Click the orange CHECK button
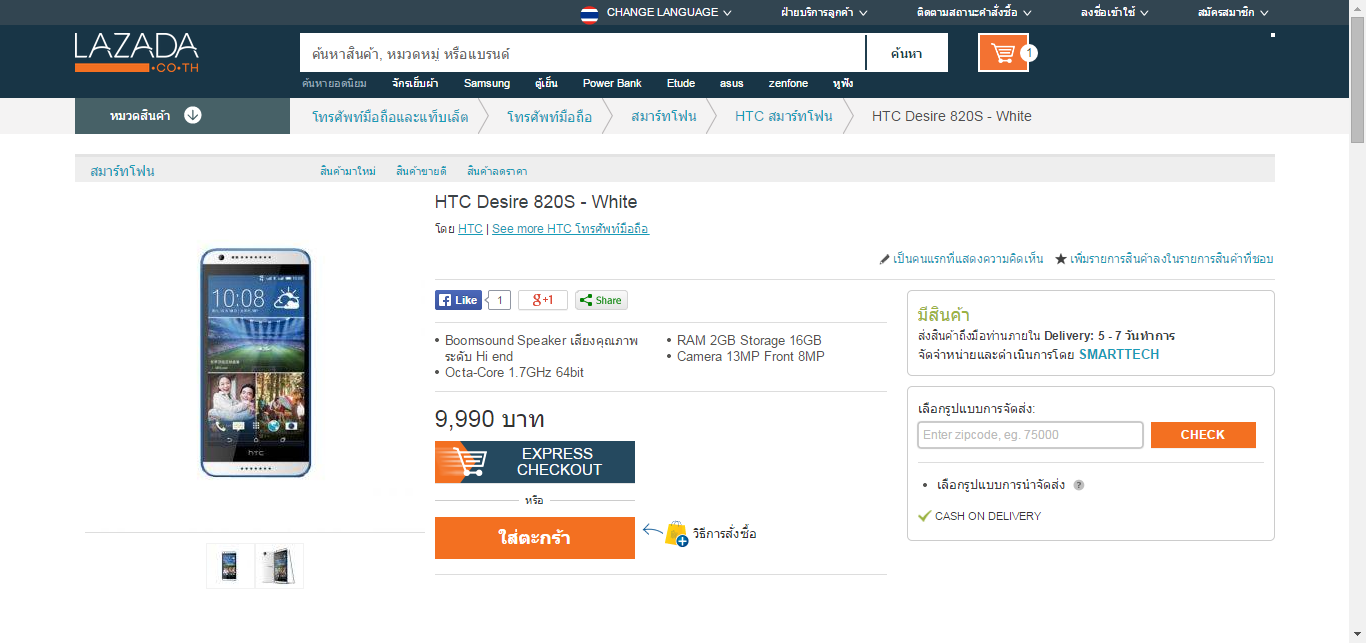The height and width of the screenshot is (643, 1366). (x=1203, y=435)
